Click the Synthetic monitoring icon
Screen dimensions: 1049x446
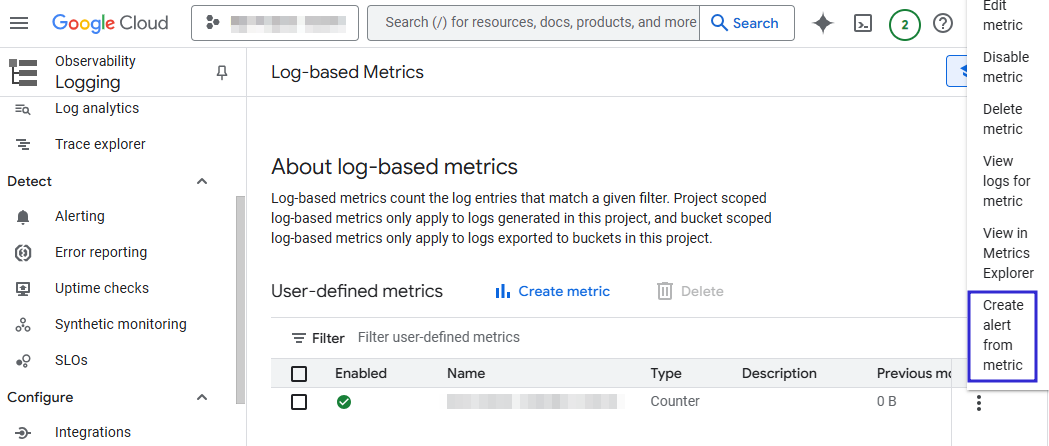[23, 325]
